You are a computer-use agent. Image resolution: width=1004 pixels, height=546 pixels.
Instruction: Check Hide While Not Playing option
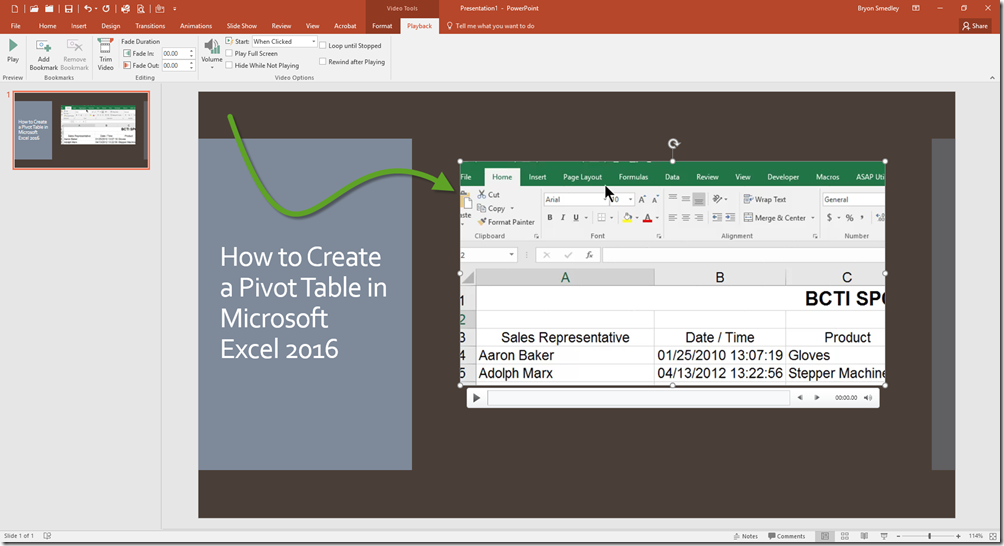[229, 66]
